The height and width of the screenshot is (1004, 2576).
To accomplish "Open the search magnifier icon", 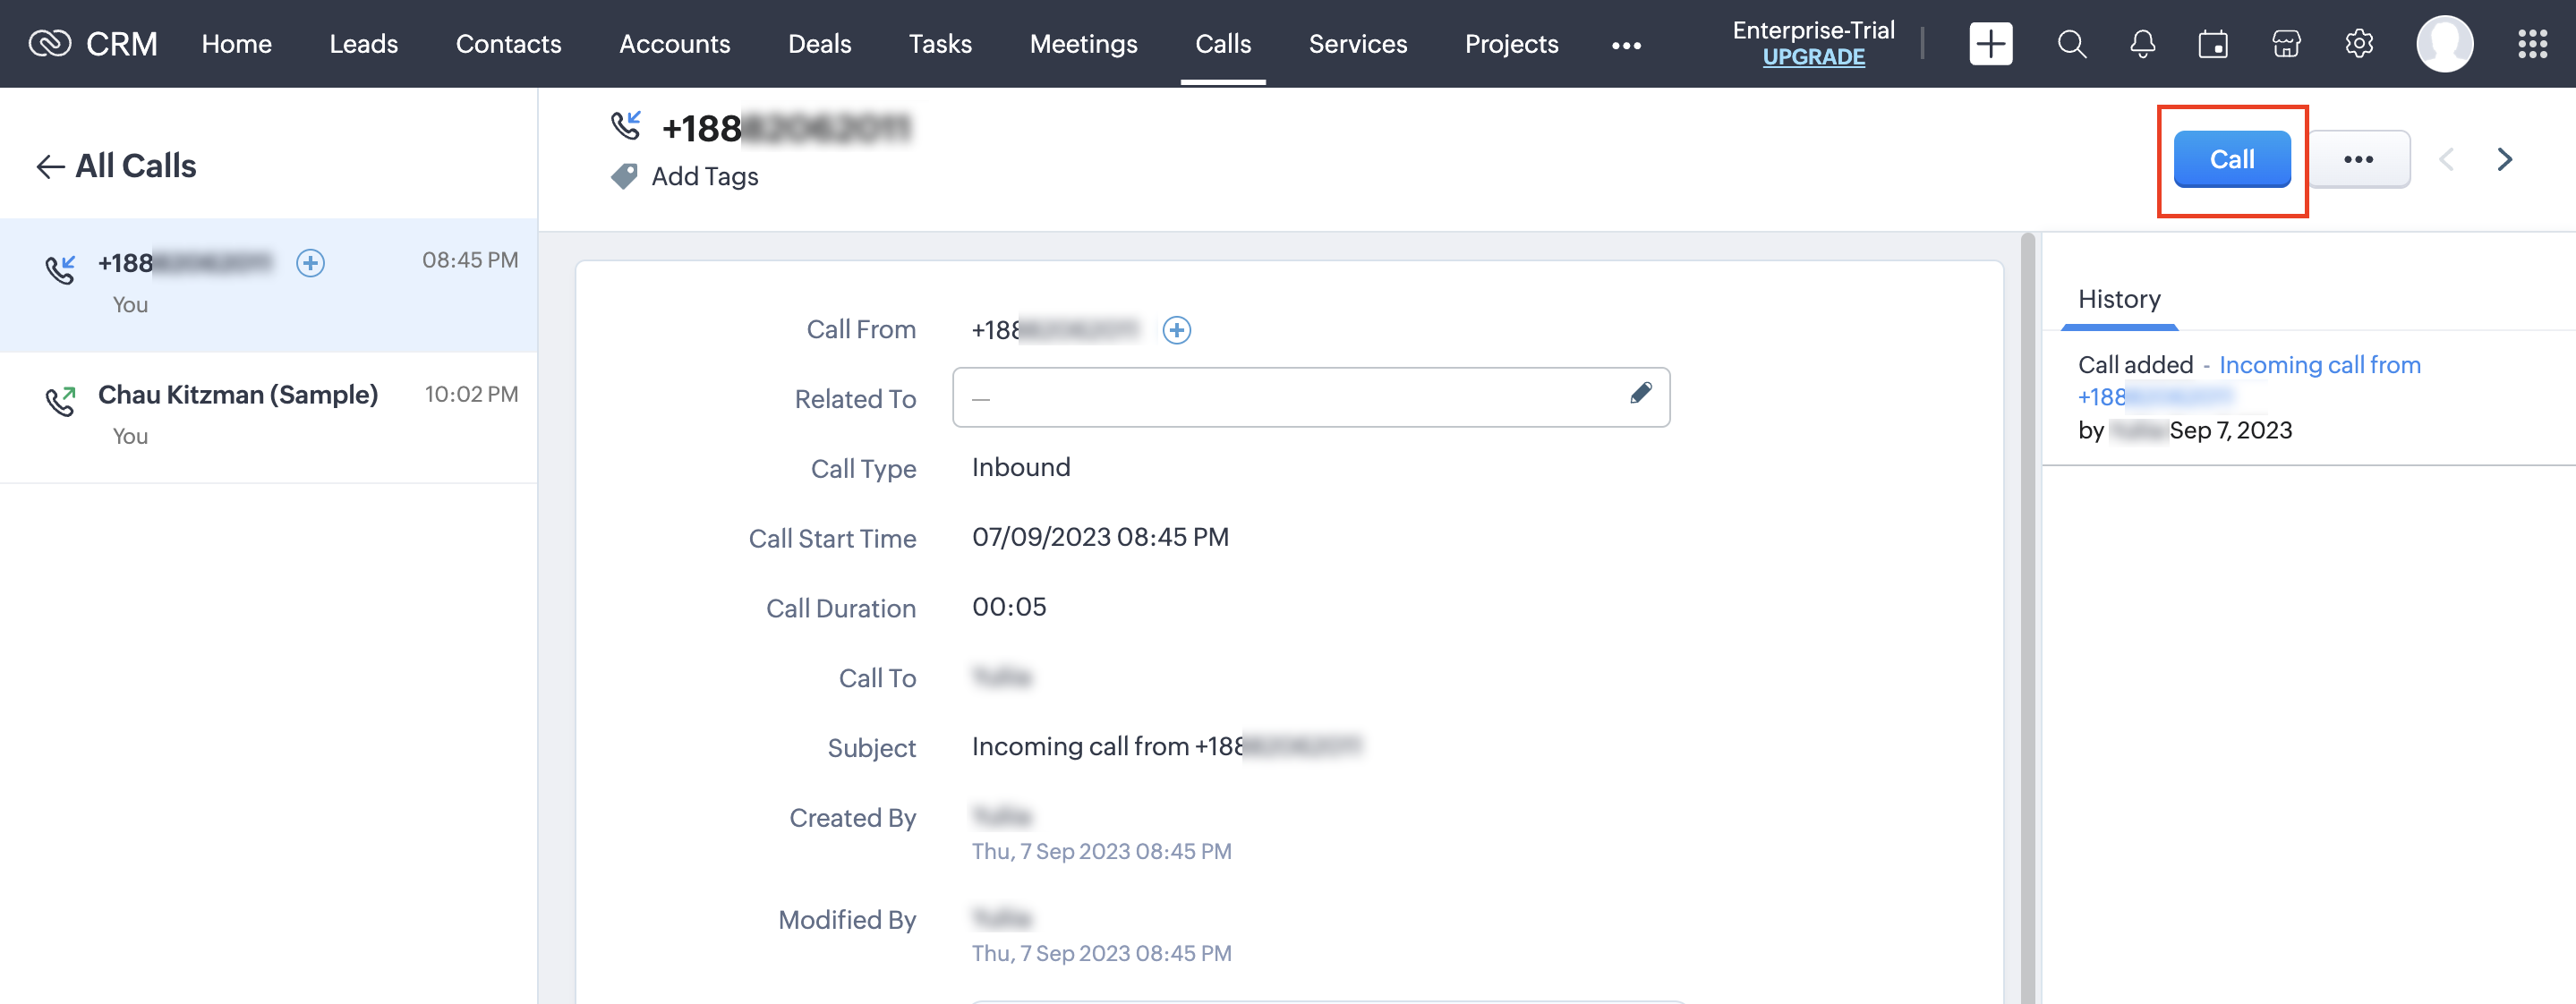I will 2071,44.
